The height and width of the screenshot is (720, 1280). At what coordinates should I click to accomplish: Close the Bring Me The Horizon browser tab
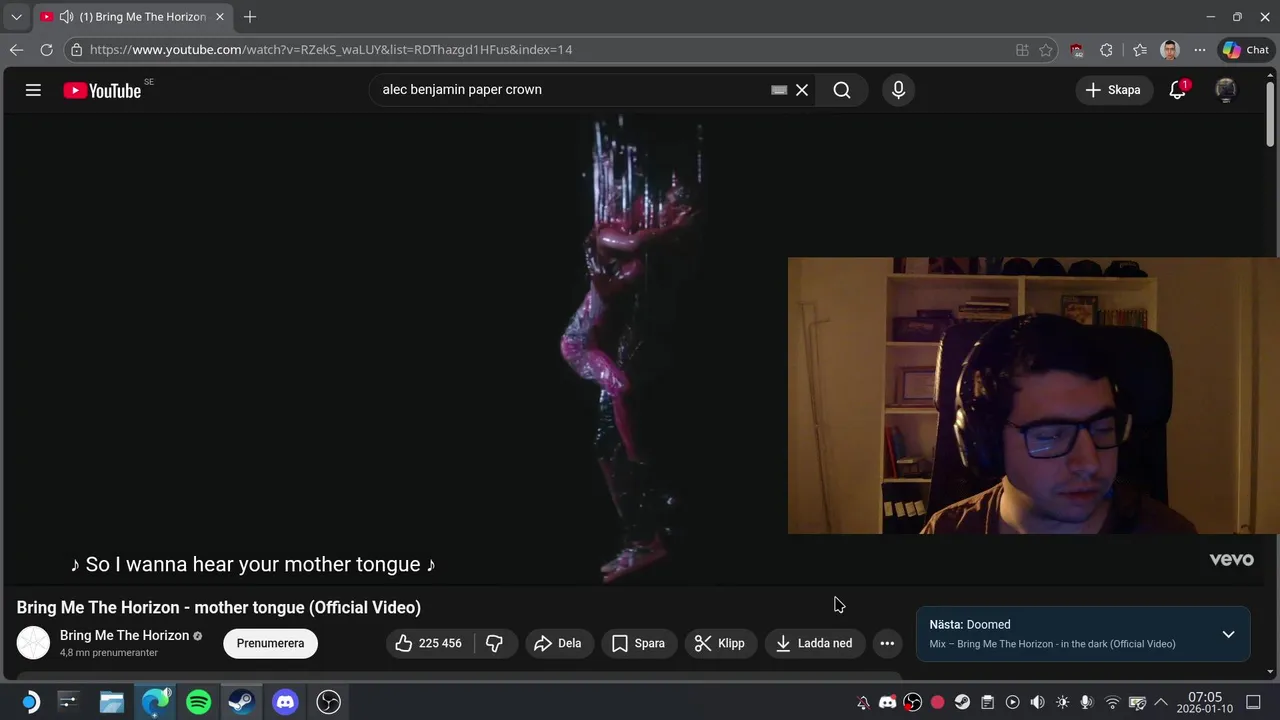(220, 17)
